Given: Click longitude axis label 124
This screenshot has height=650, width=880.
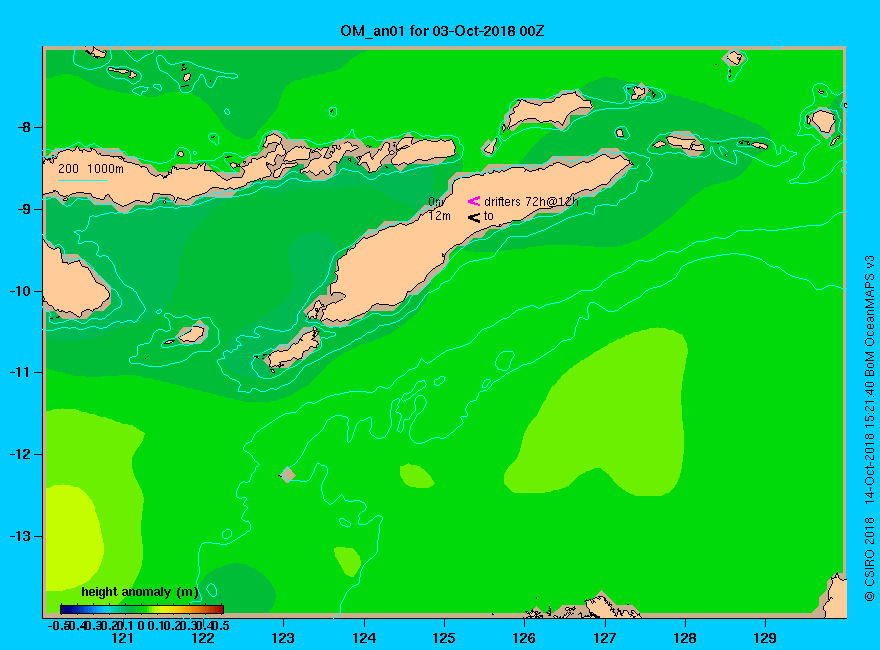Looking at the screenshot, I should (364, 638).
